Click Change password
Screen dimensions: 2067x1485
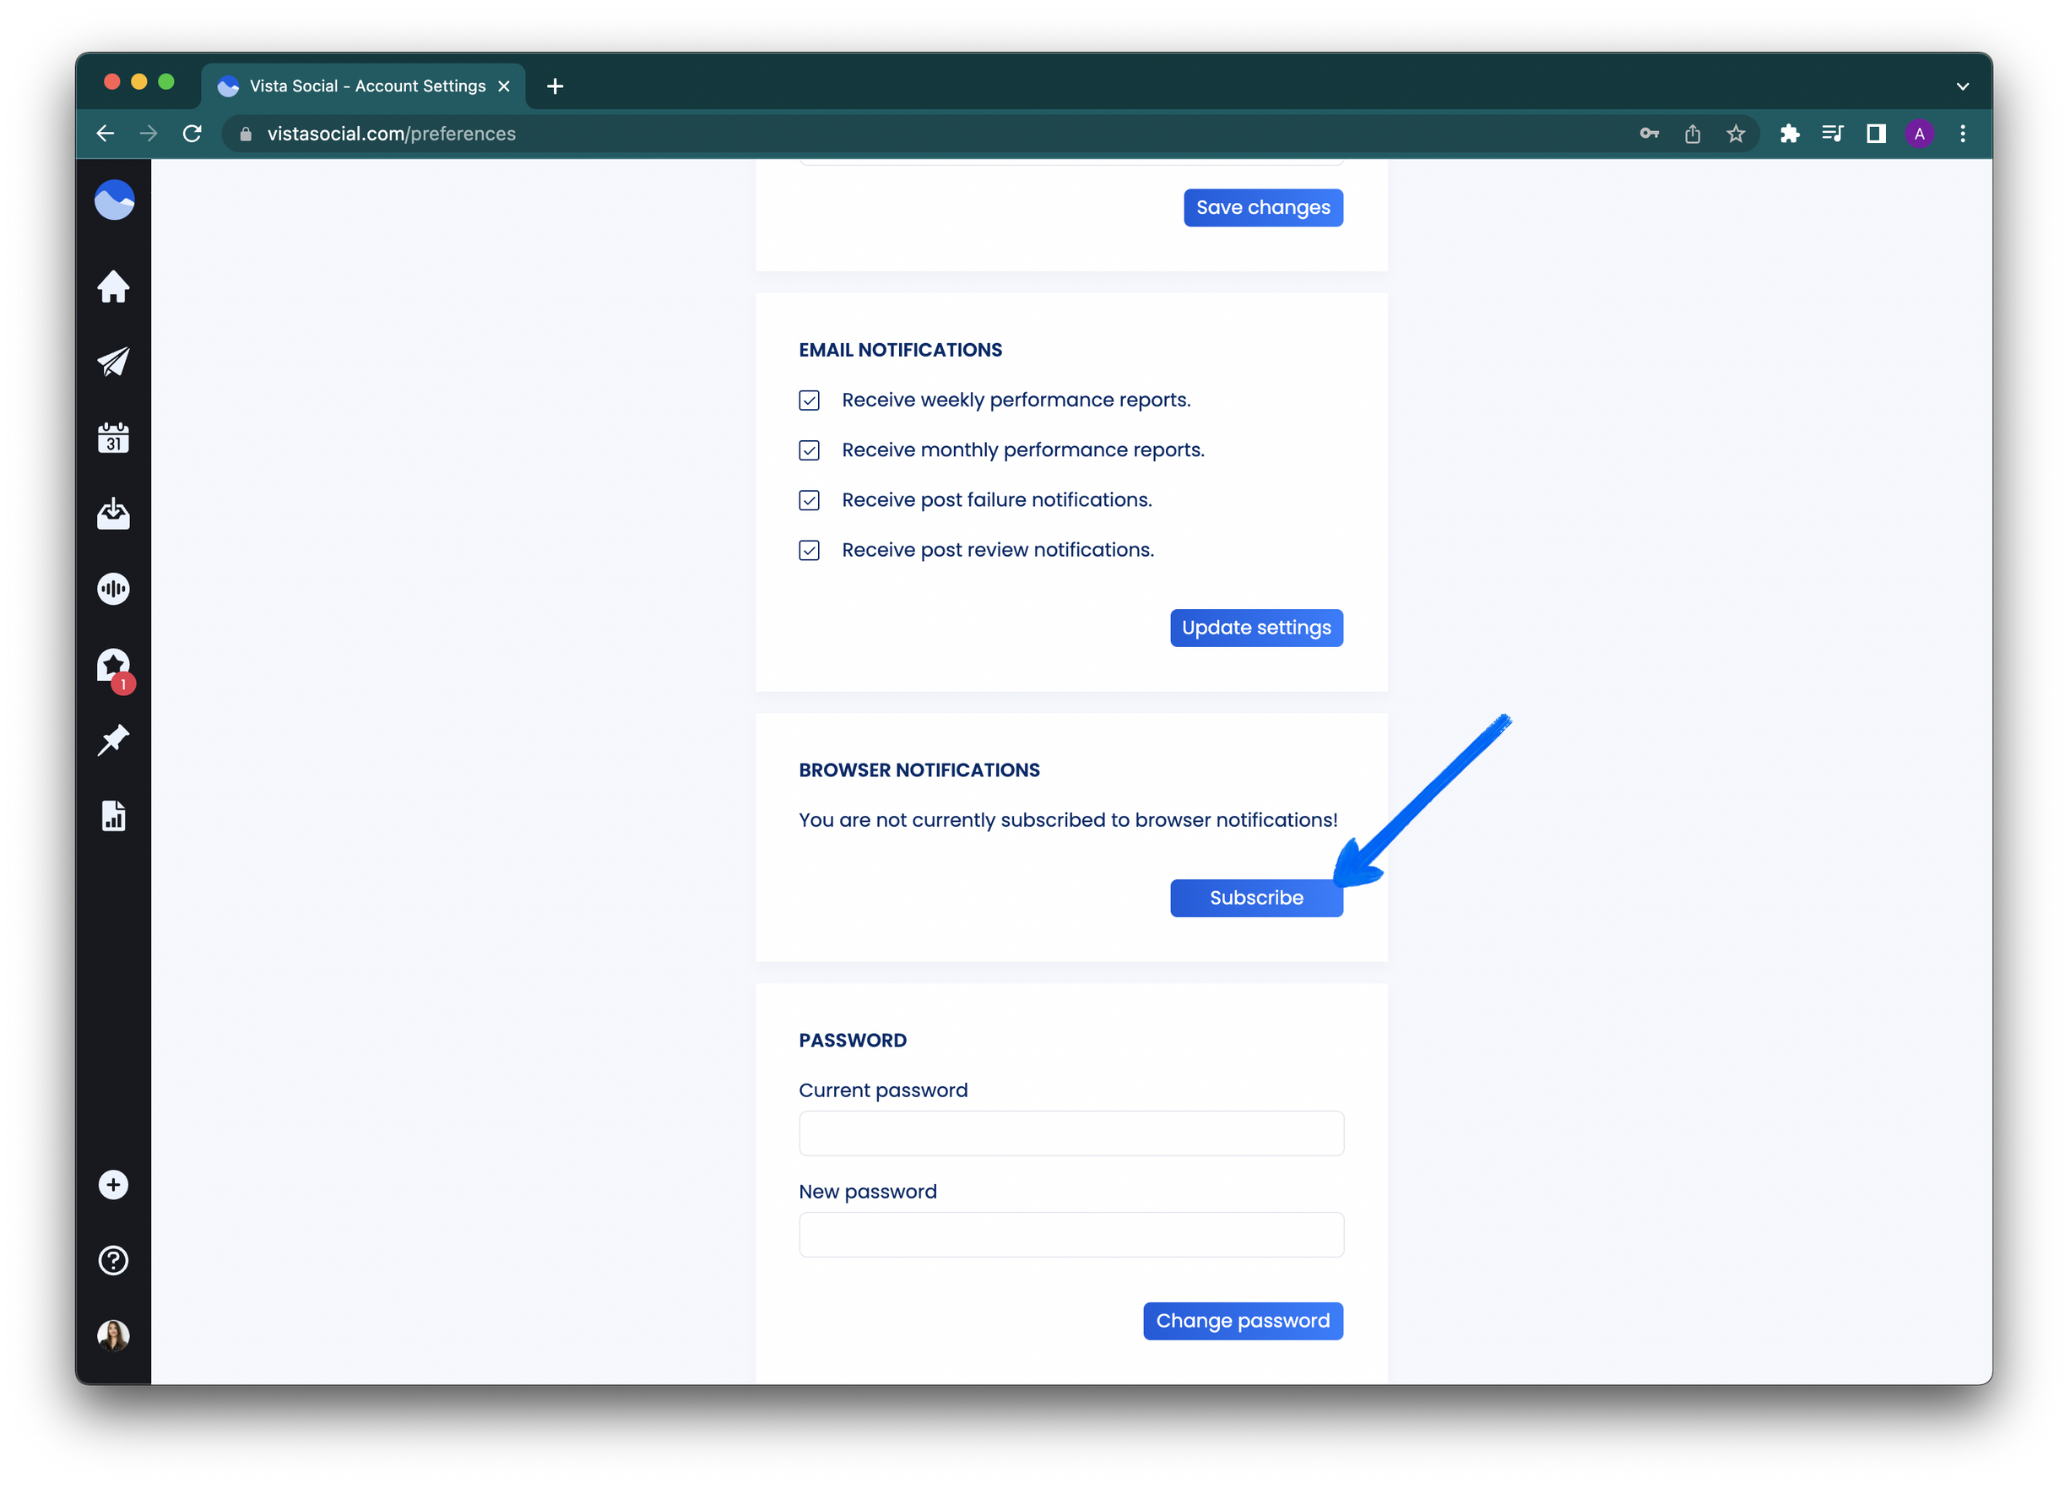tap(1243, 1320)
